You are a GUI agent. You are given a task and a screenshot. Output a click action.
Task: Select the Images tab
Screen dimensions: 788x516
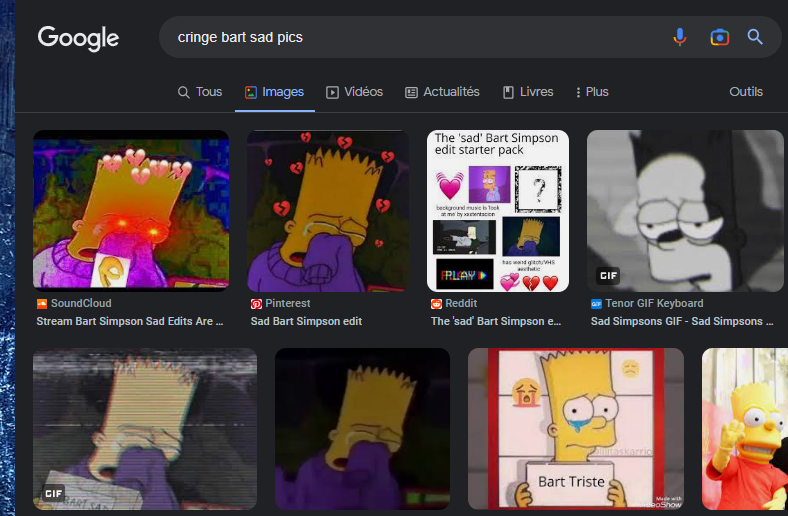pos(274,92)
